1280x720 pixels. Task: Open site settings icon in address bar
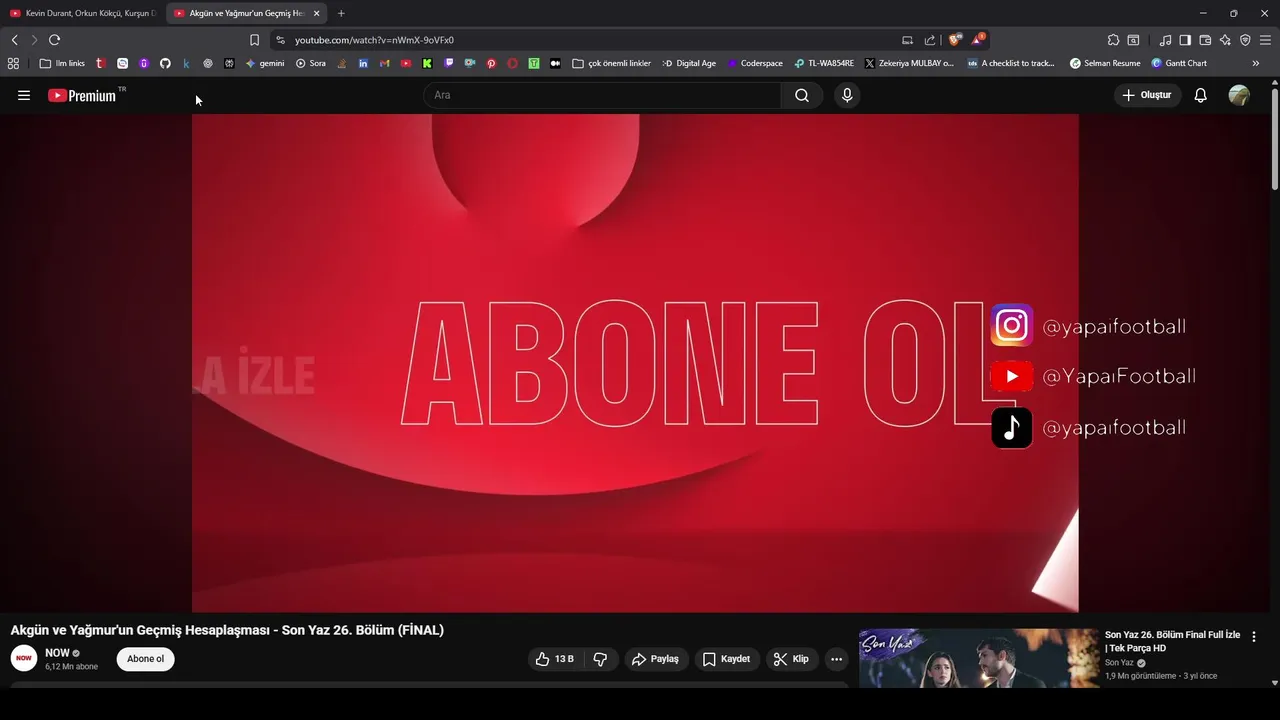pos(280,40)
